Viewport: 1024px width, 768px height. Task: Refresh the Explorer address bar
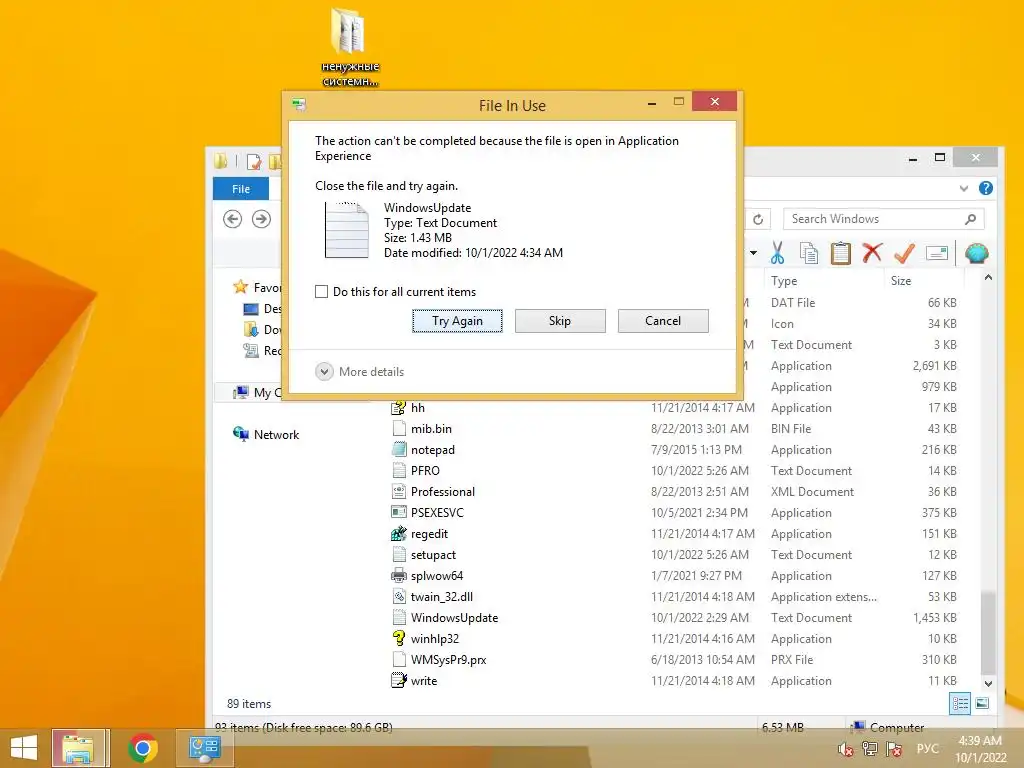(758, 219)
